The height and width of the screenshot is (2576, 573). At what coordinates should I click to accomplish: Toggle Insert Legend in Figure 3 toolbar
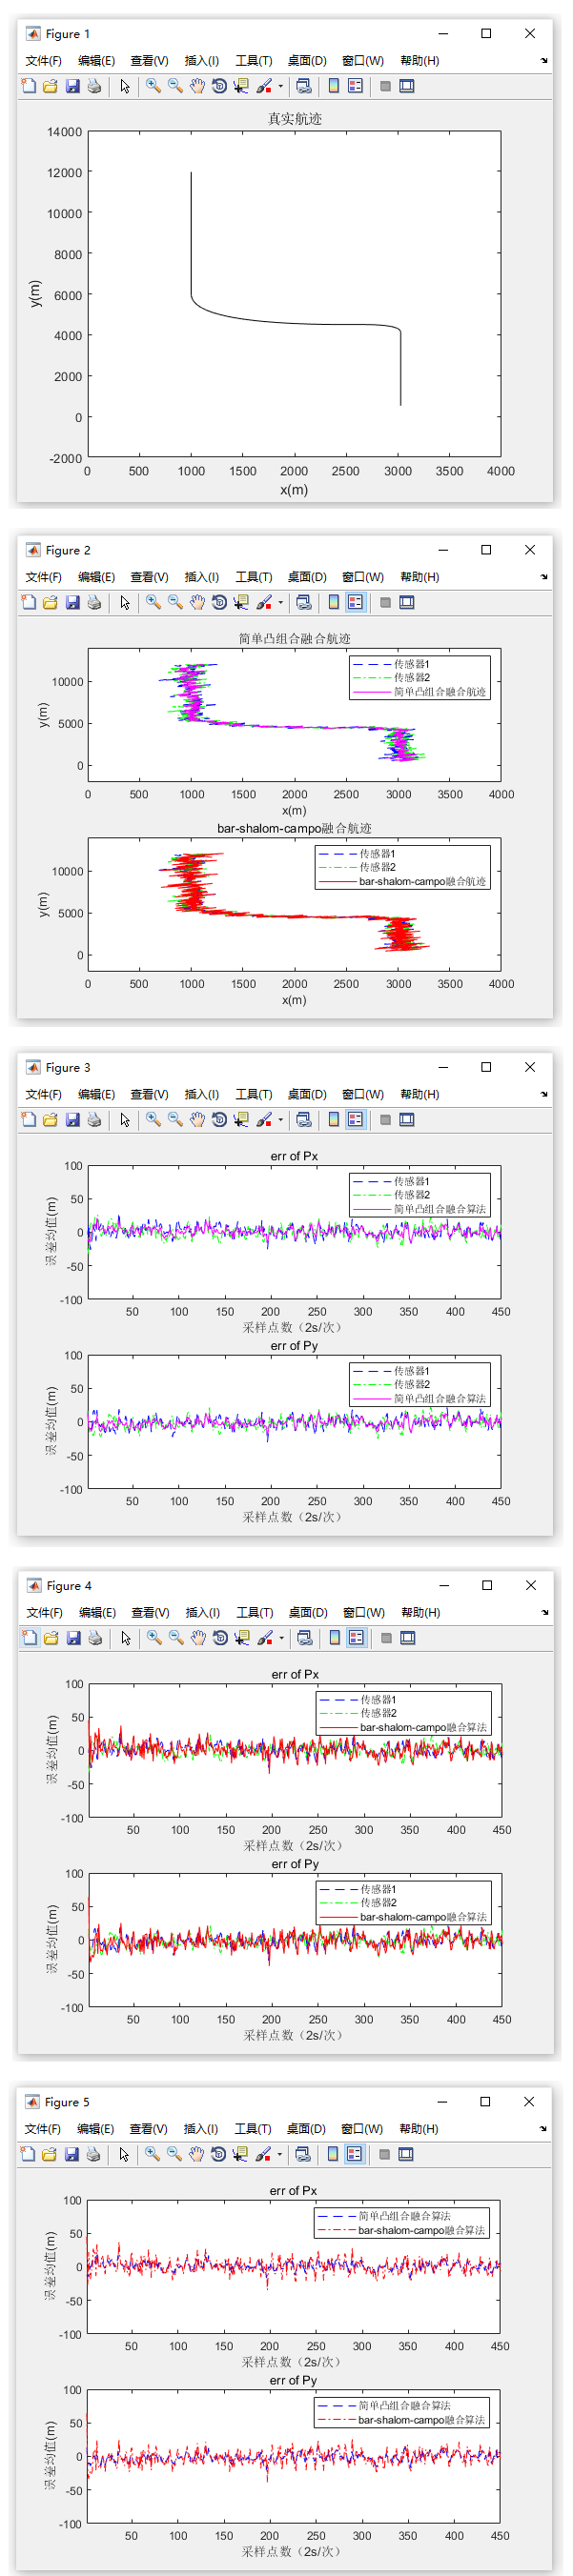pyautogui.click(x=355, y=1120)
